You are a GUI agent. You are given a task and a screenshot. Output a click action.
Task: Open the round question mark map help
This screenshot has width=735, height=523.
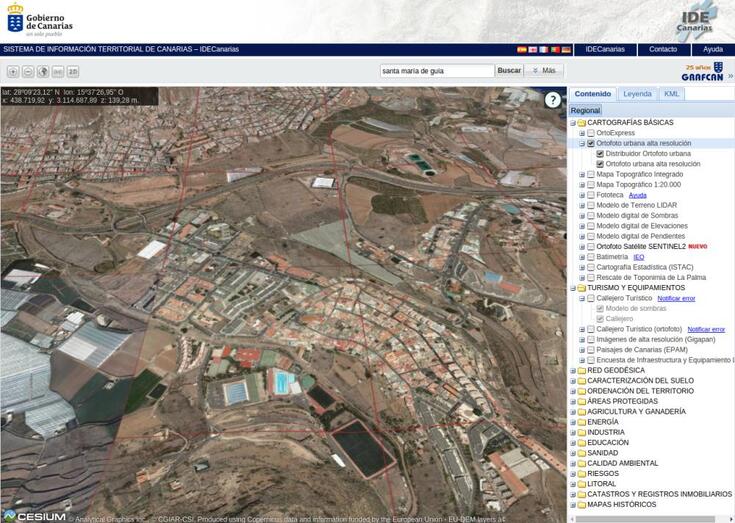(x=553, y=100)
